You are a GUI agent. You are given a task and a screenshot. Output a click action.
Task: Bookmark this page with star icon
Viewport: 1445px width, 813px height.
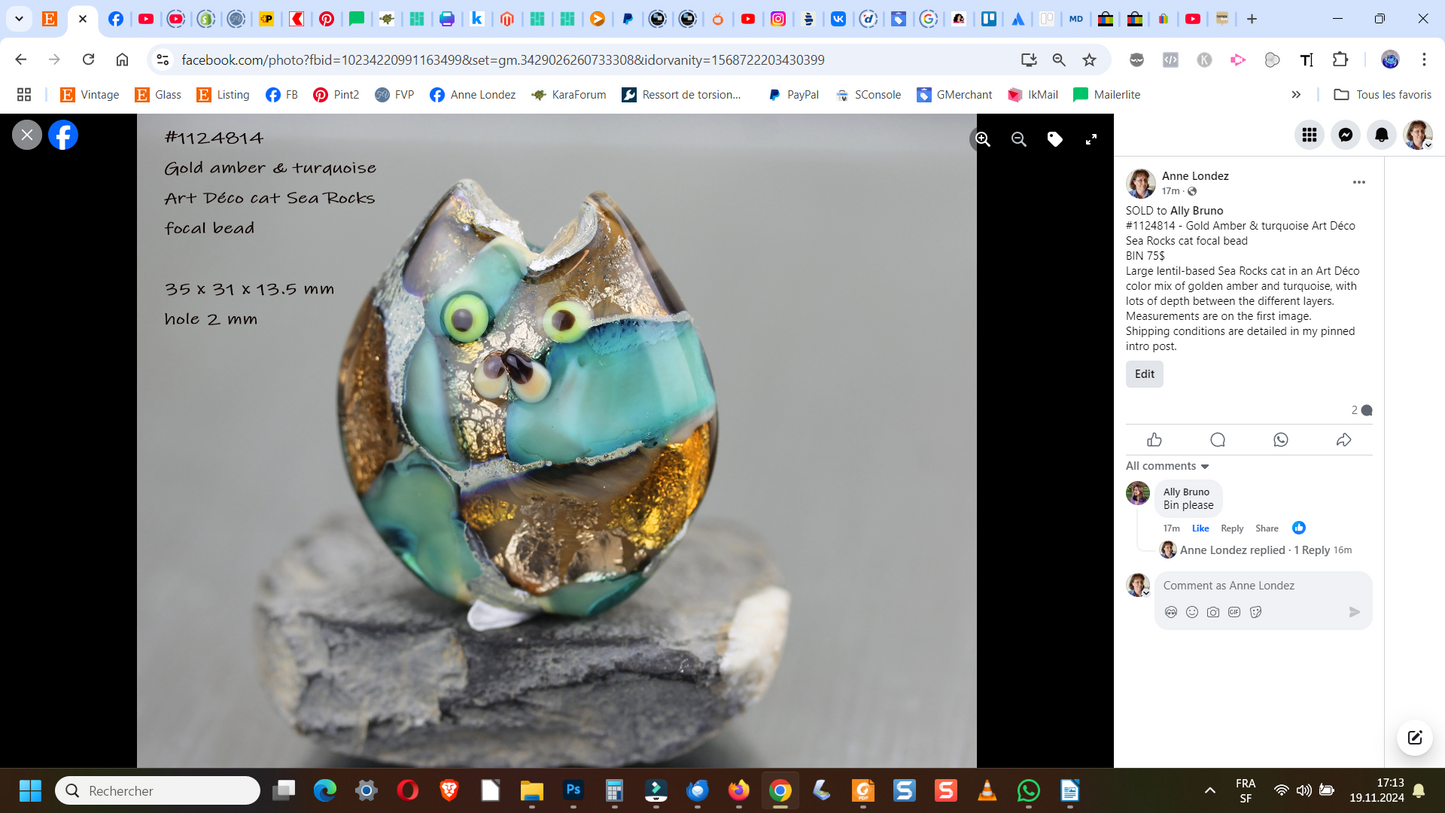pos(1089,60)
